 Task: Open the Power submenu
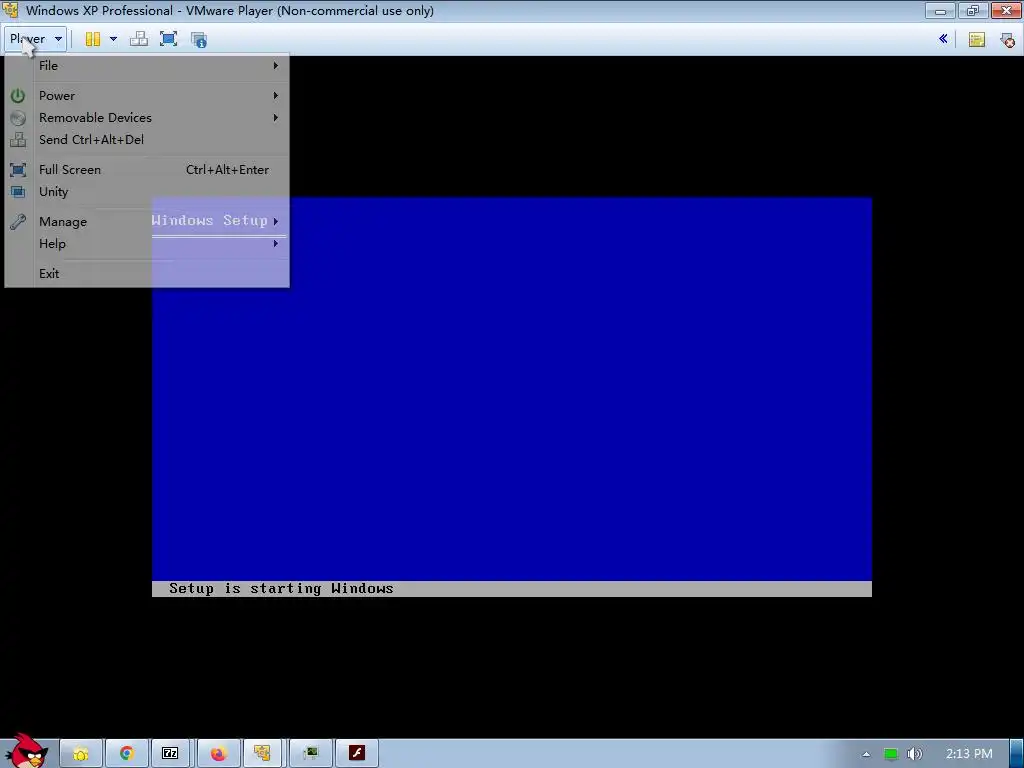(147, 95)
